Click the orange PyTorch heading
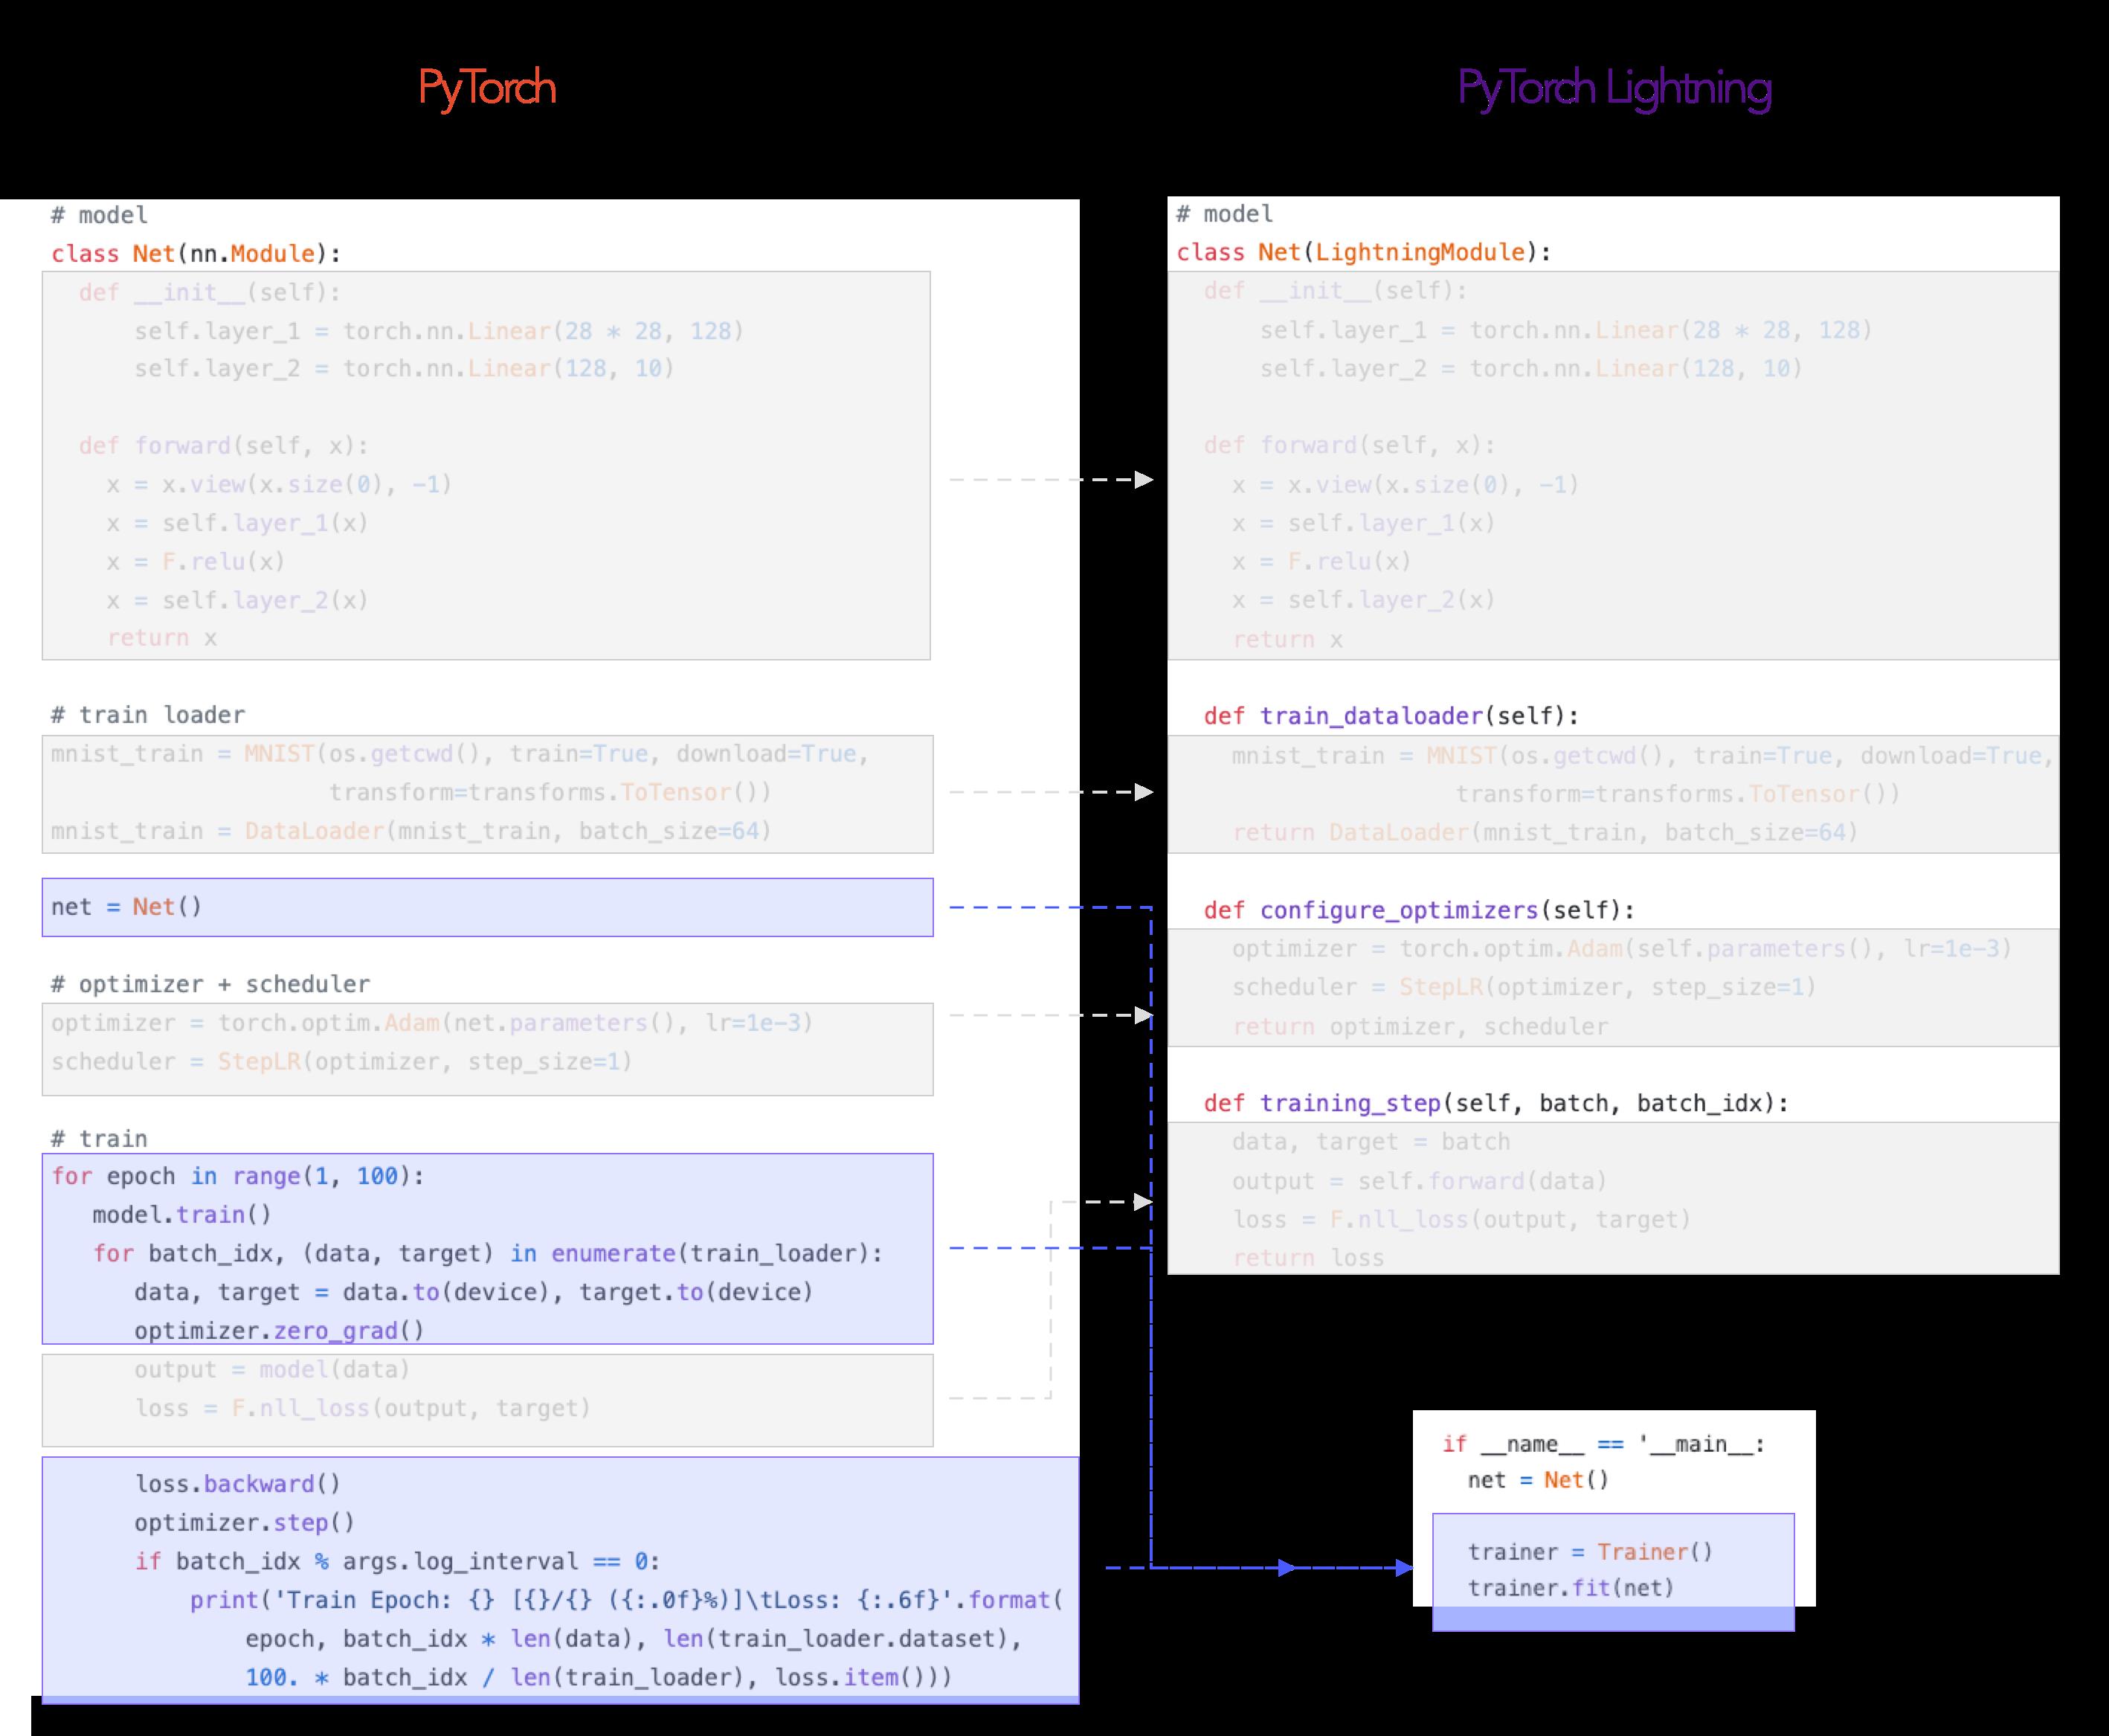Viewport: 2109px width, 1736px height. click(x=487, y=89)
